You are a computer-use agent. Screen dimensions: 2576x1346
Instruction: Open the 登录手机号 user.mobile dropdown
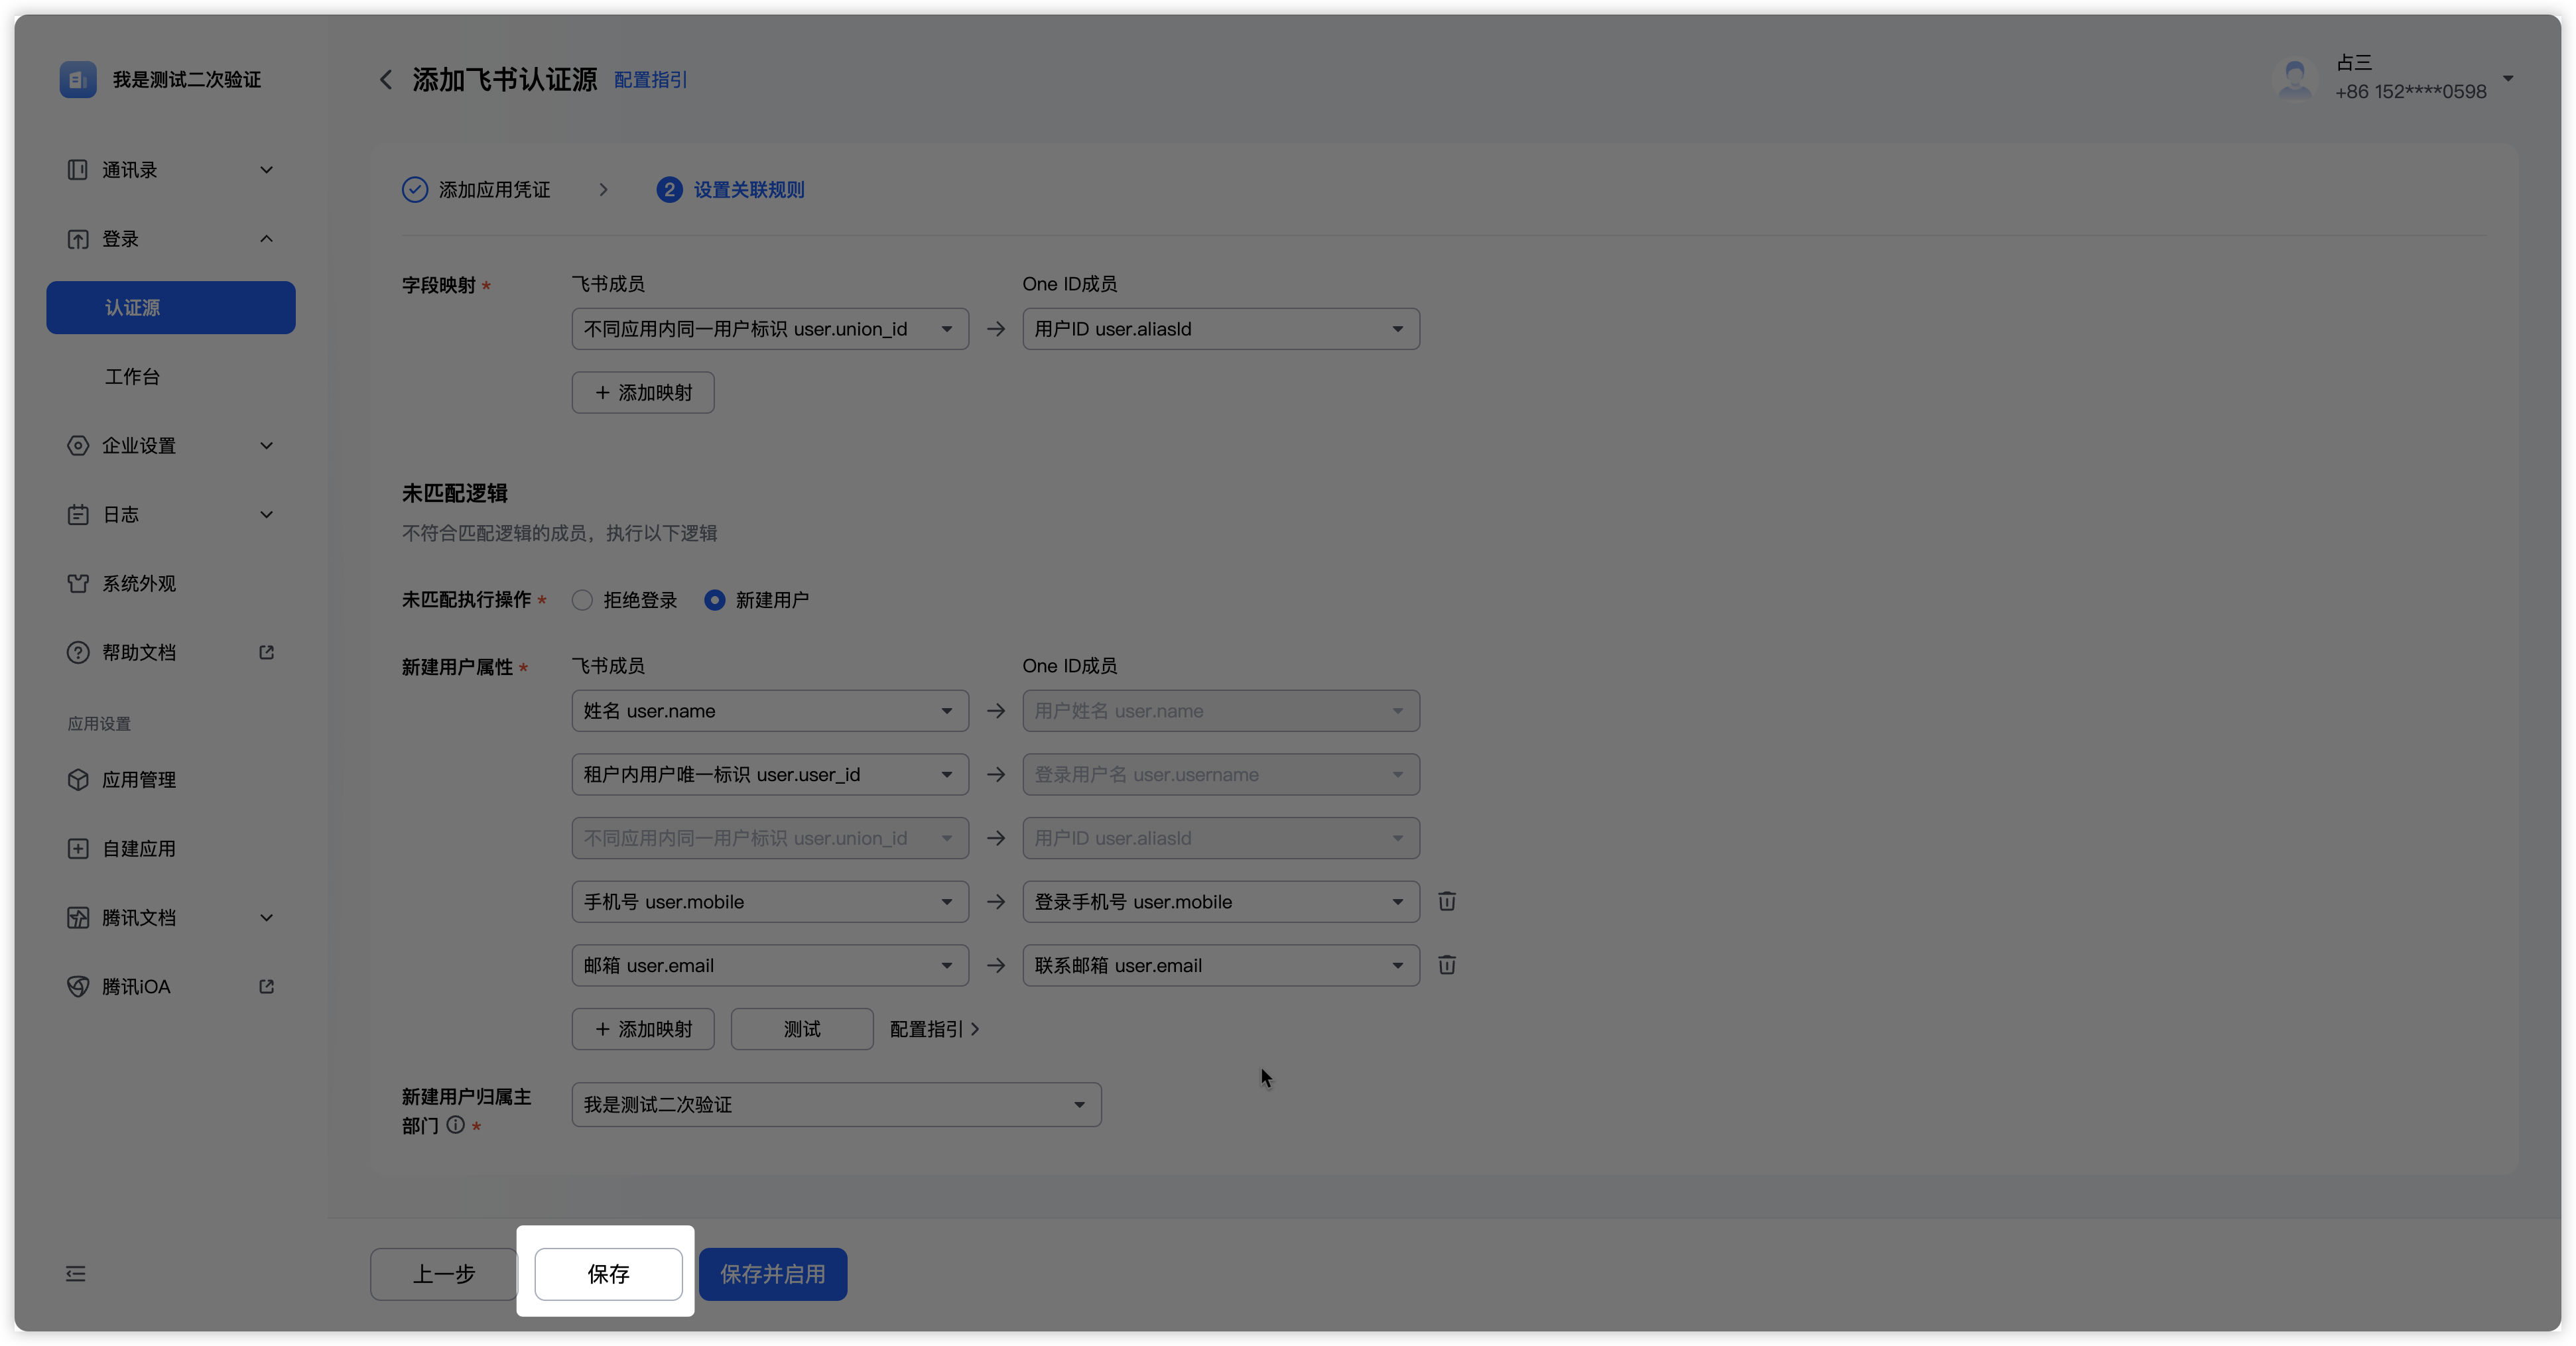point(1220,902)
